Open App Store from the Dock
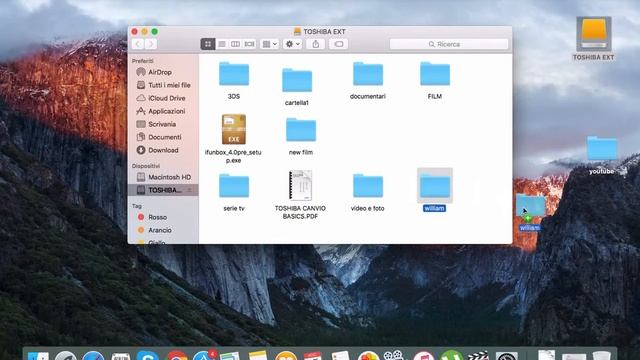The height and width of the screenshot is (360, 640). (x=203, y=356)
